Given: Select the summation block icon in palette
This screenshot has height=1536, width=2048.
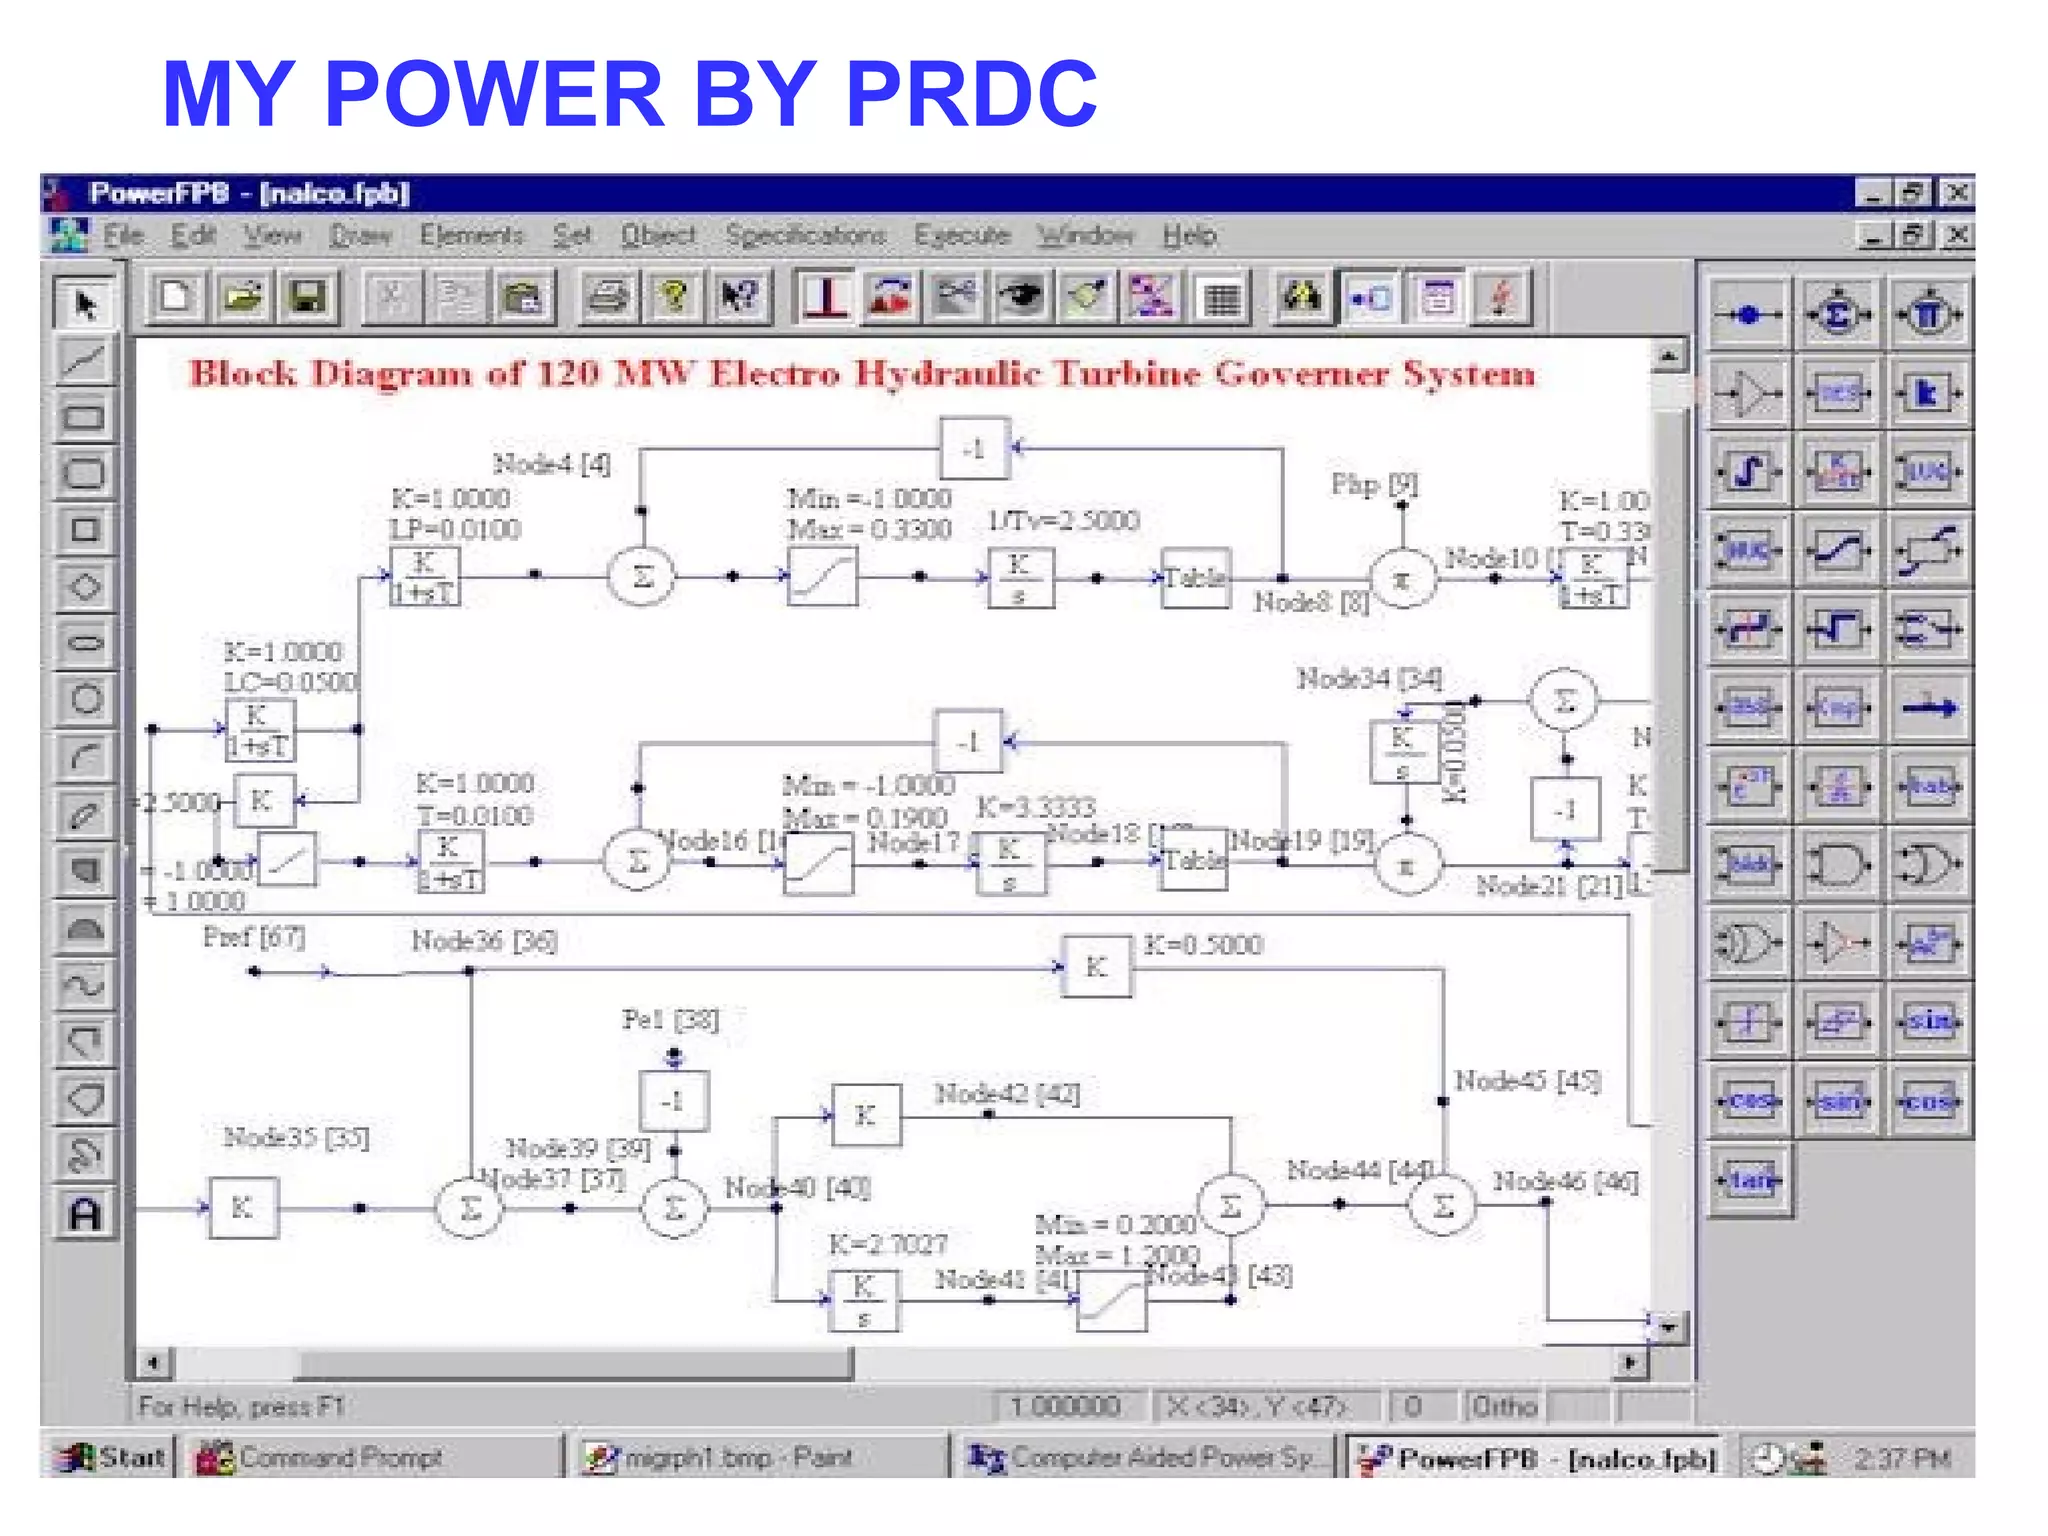Looking at the screenshot, I should pyautogui.click(x=1837, y=316).
